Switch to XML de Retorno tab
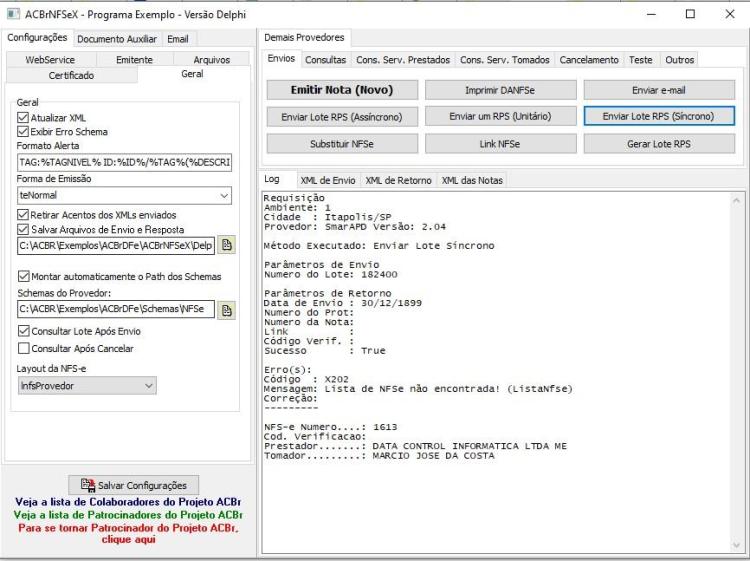The width and height of the screenshot is (750, 561). [398, 180]
